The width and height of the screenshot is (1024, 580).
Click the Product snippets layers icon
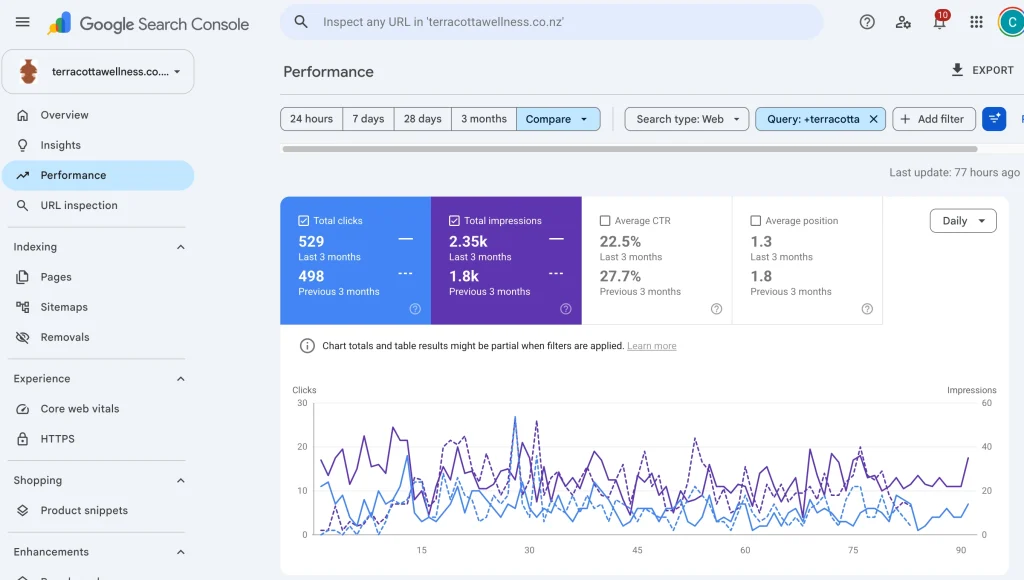23,511
